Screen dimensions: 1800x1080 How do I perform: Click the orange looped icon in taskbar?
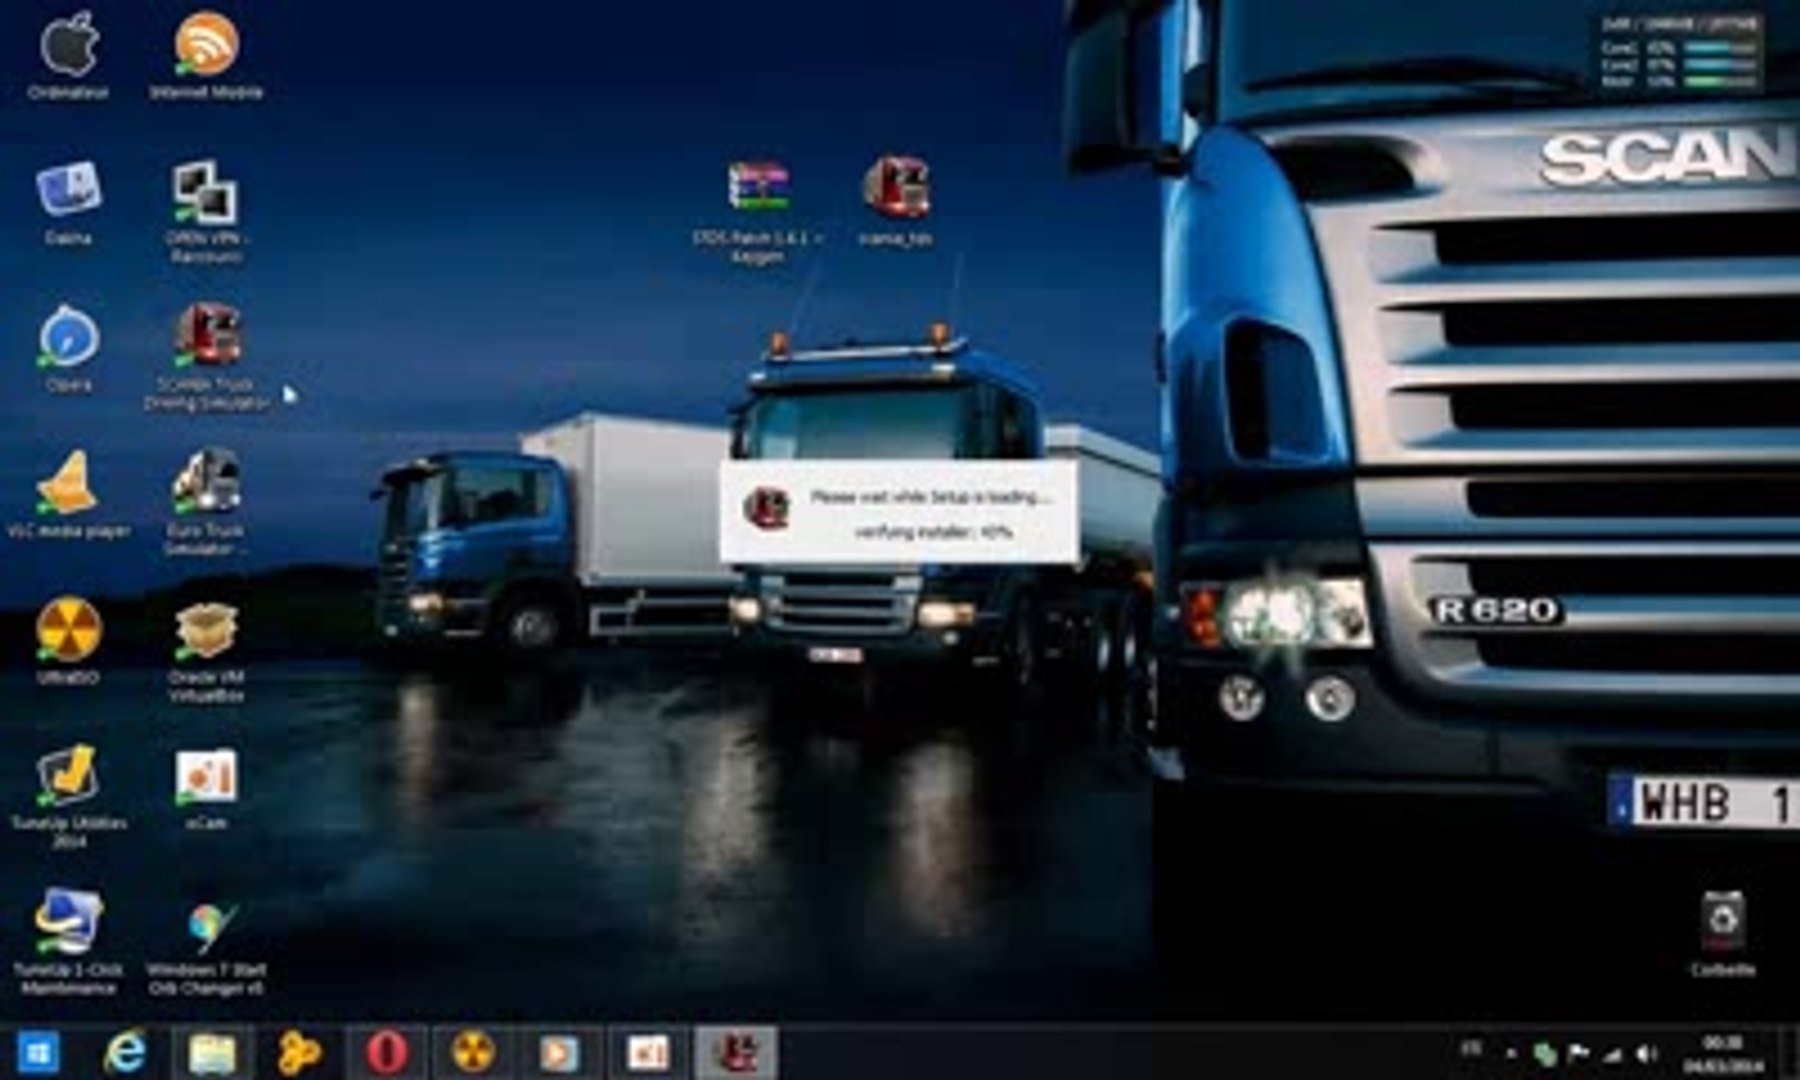(299, 1052)
